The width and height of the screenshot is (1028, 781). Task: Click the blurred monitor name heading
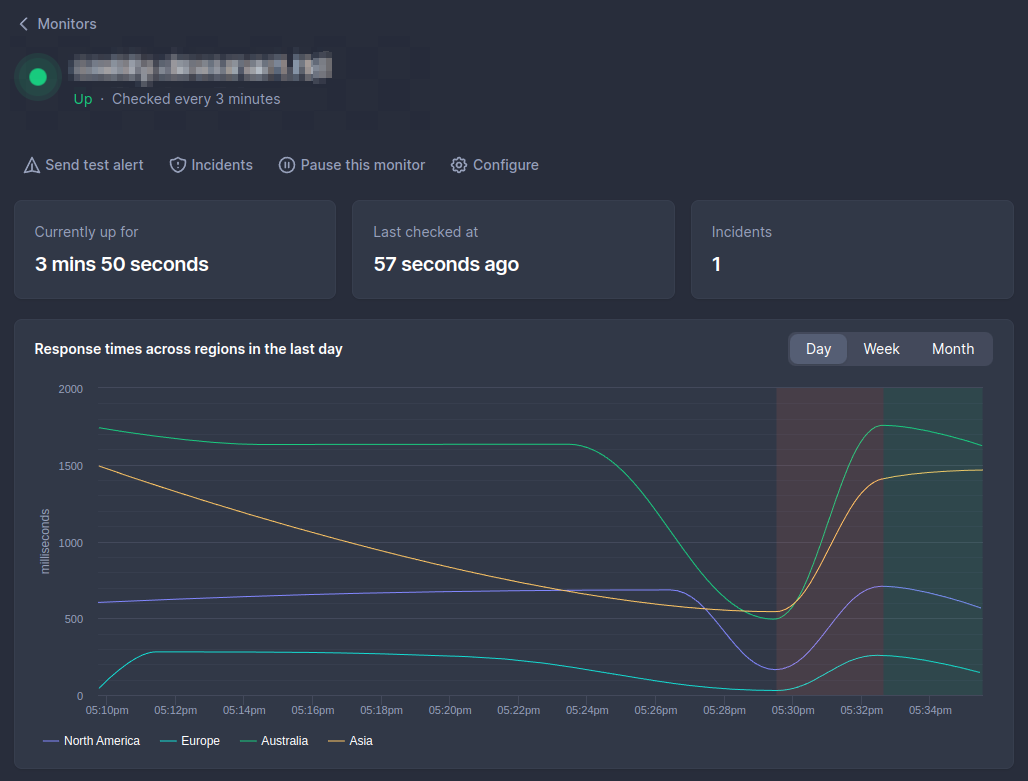200,67
